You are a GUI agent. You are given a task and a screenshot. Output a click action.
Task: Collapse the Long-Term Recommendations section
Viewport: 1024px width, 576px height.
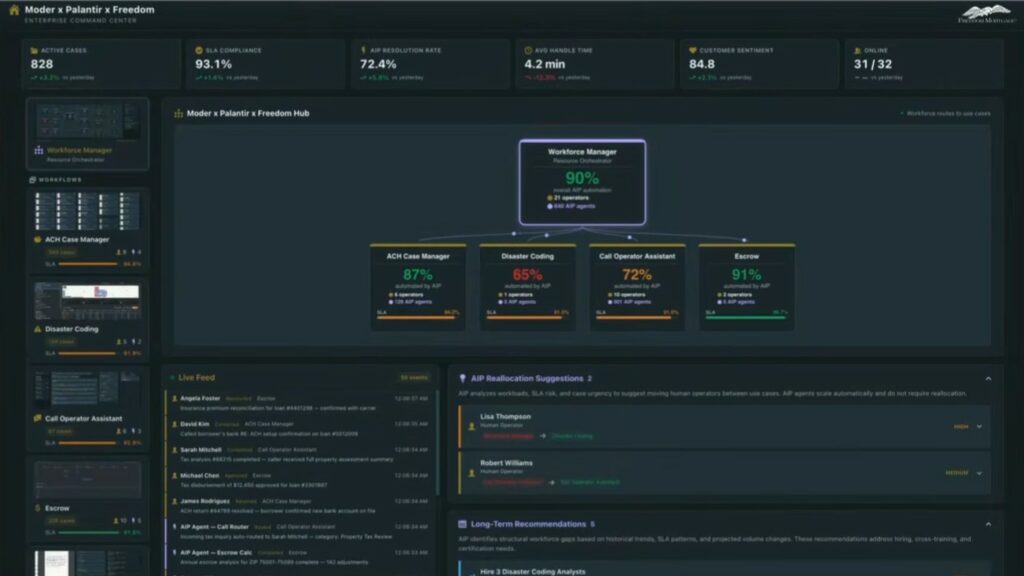click(x=988, y=524)
